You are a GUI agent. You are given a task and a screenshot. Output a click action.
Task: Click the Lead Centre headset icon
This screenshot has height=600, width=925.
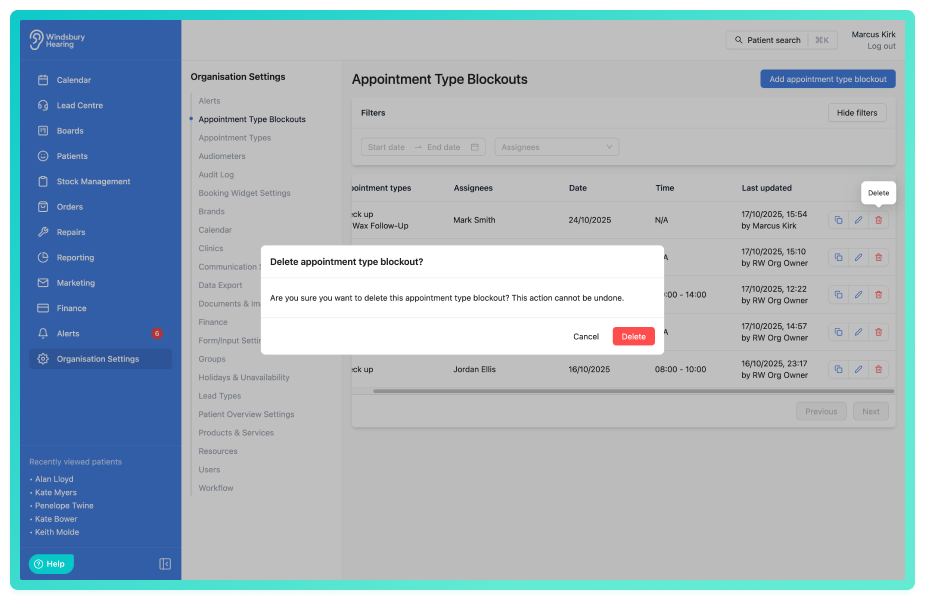(x=43, y=105)
